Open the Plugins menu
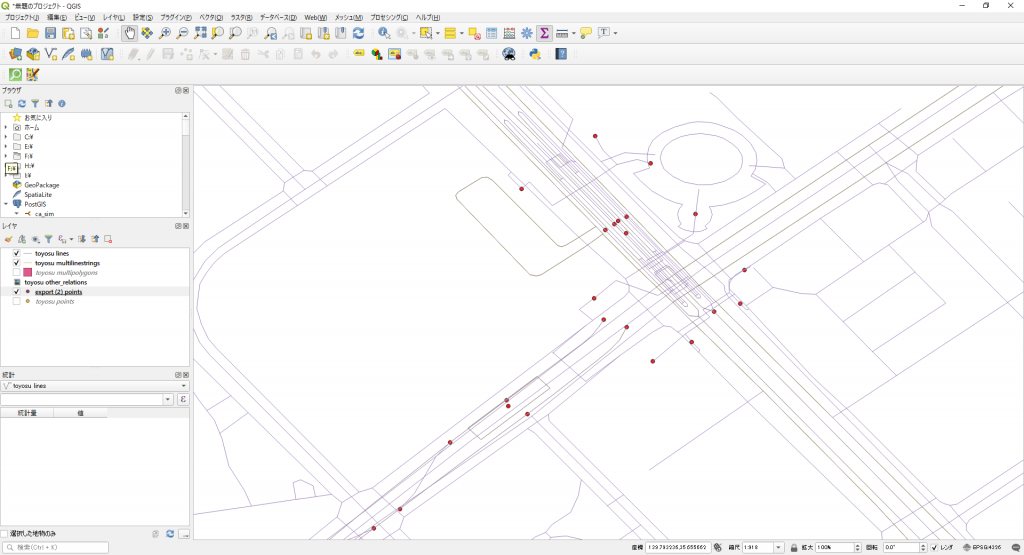The height and width of the screenshot is (555, 1024). coord(176,18)
